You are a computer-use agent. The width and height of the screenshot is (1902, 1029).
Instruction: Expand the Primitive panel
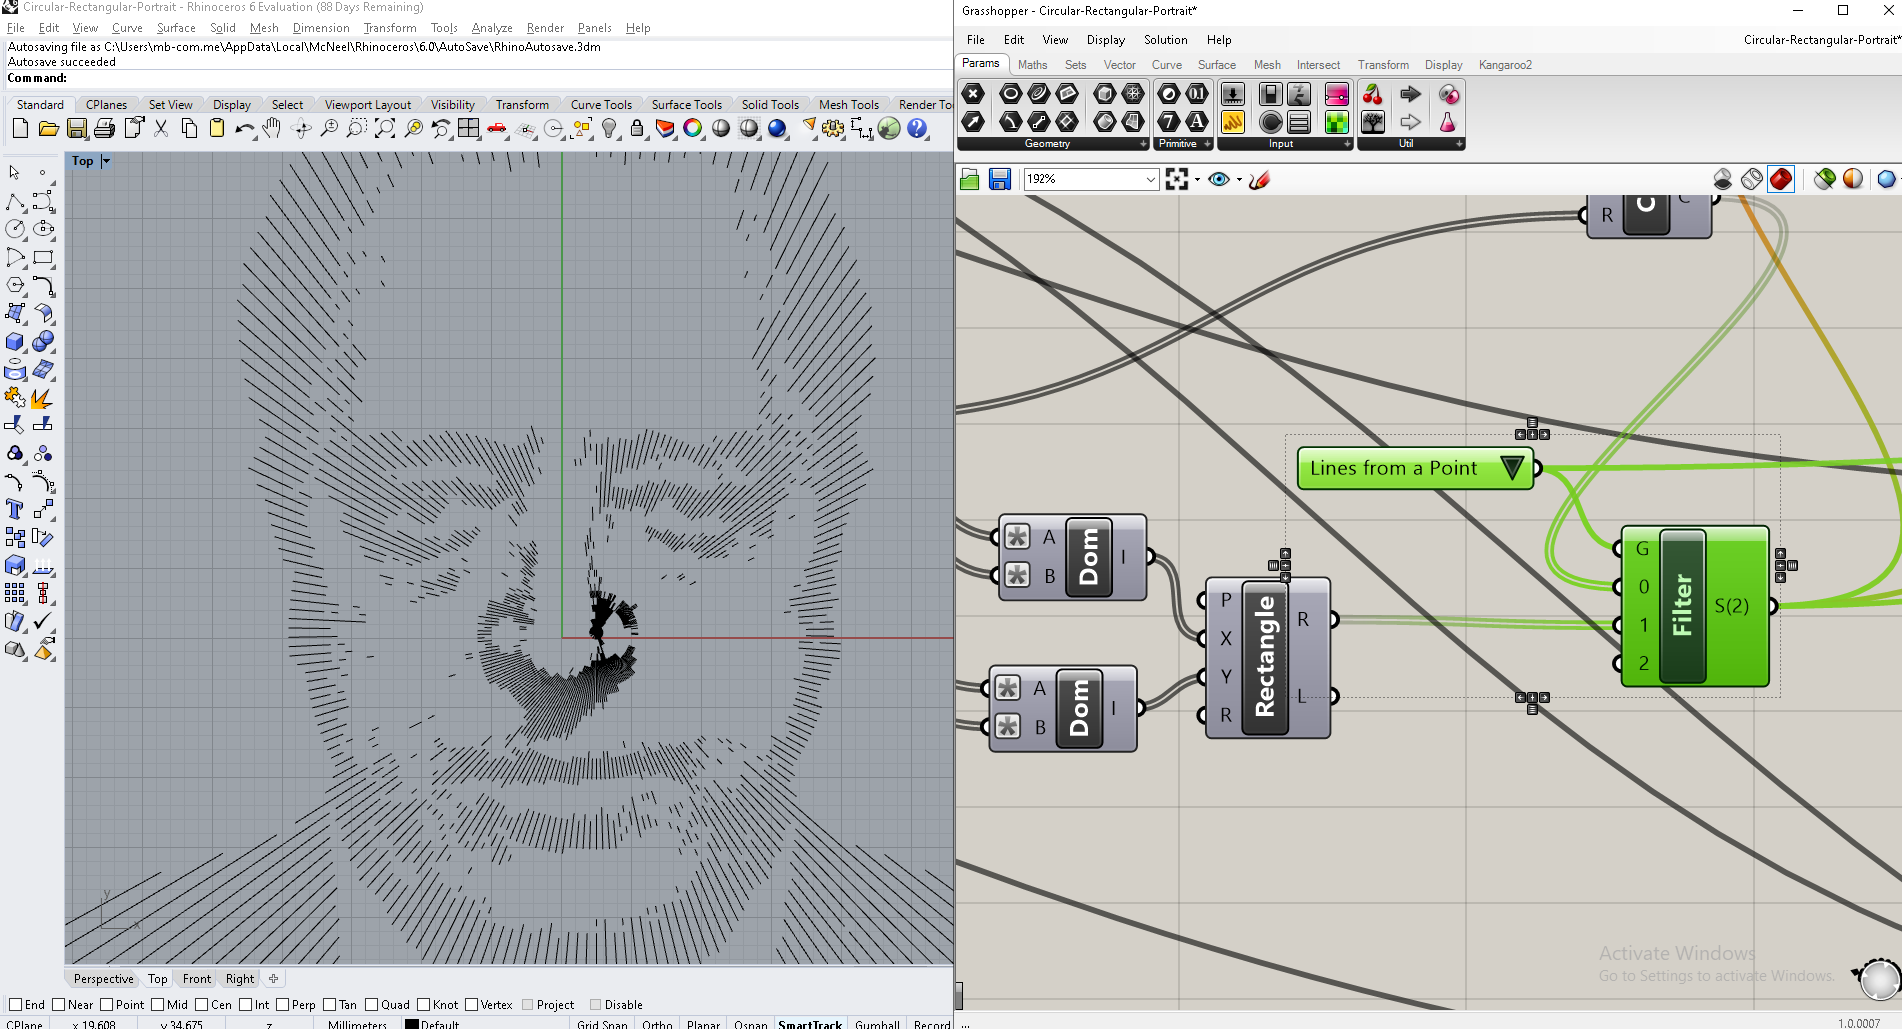click(1208, 144)
